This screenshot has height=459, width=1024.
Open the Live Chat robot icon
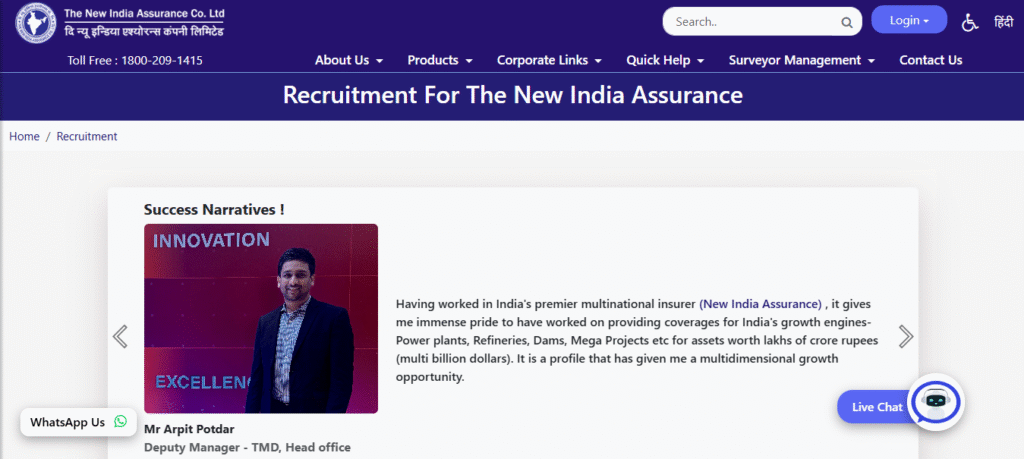[936, 402]
